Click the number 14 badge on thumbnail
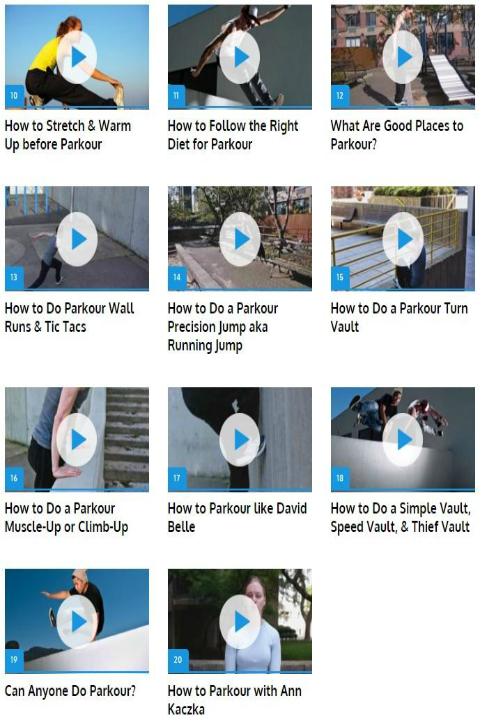Viewport: 480px width, 720px height. tap(177, 277)
